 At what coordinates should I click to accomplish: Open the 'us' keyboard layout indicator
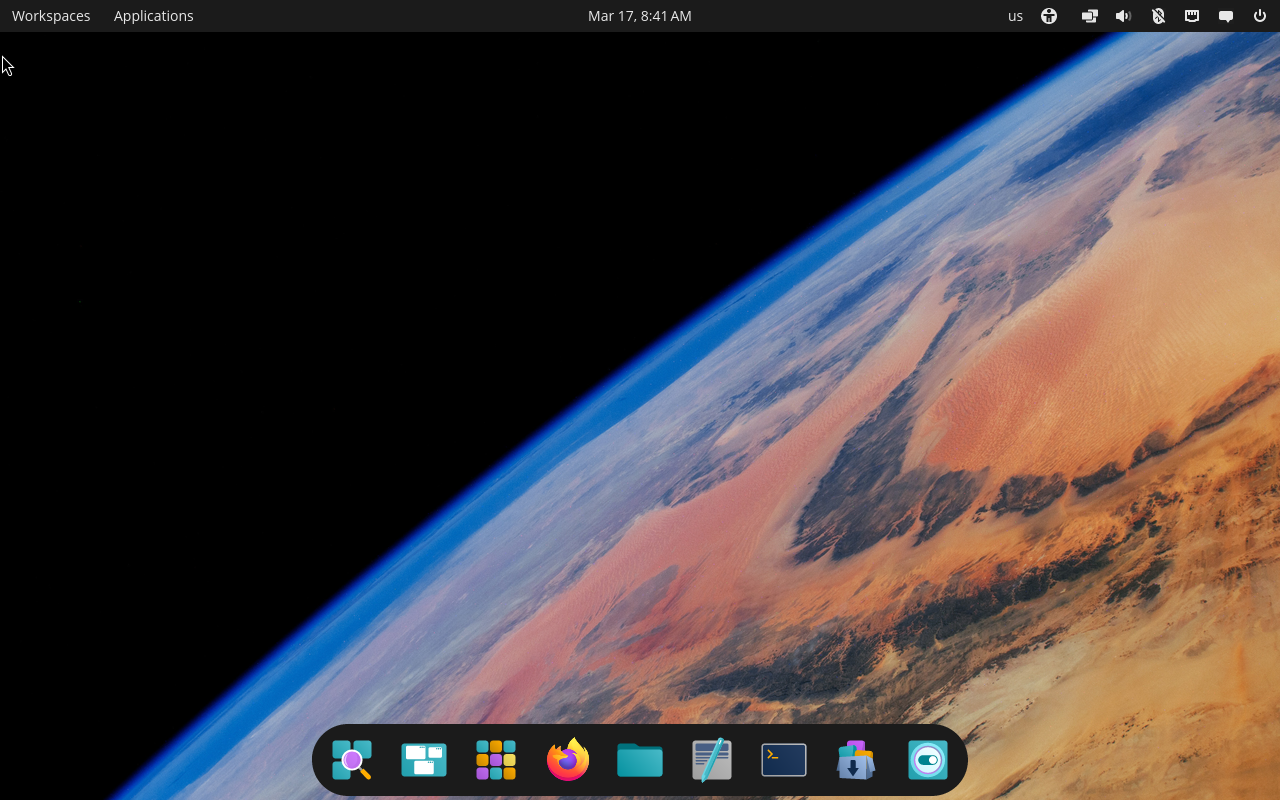[x=1016, y=16]
